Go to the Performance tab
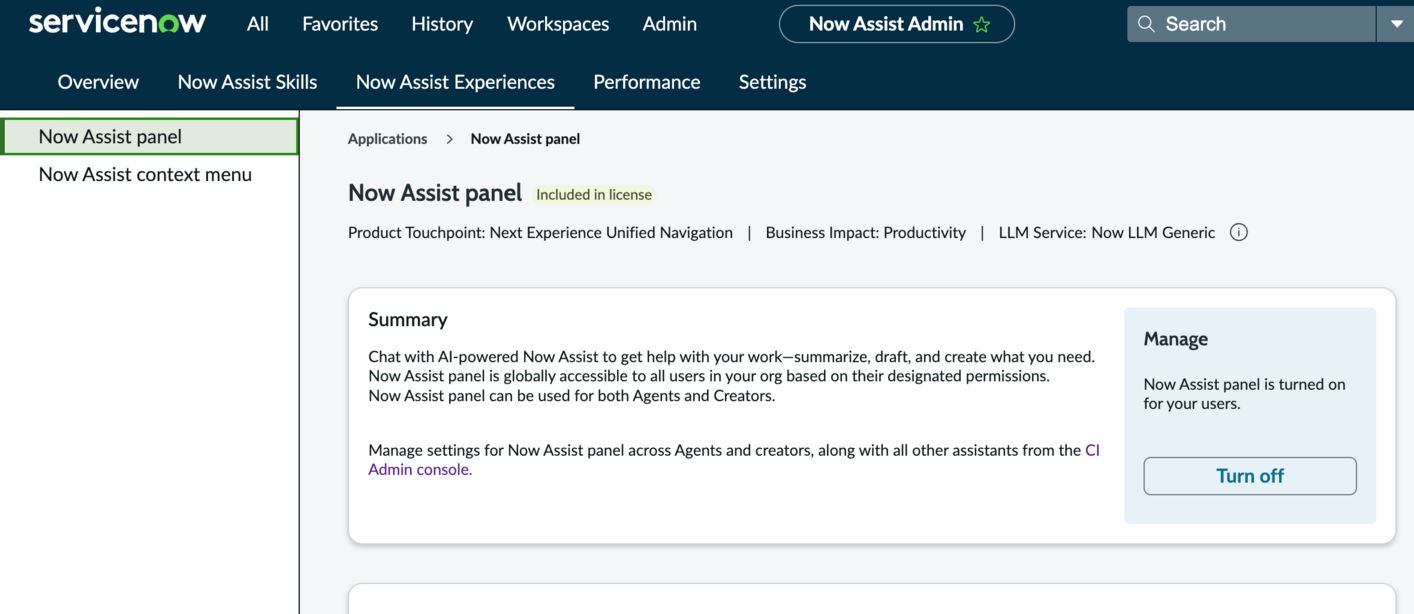1414x614 pixels. pos(647,82)
